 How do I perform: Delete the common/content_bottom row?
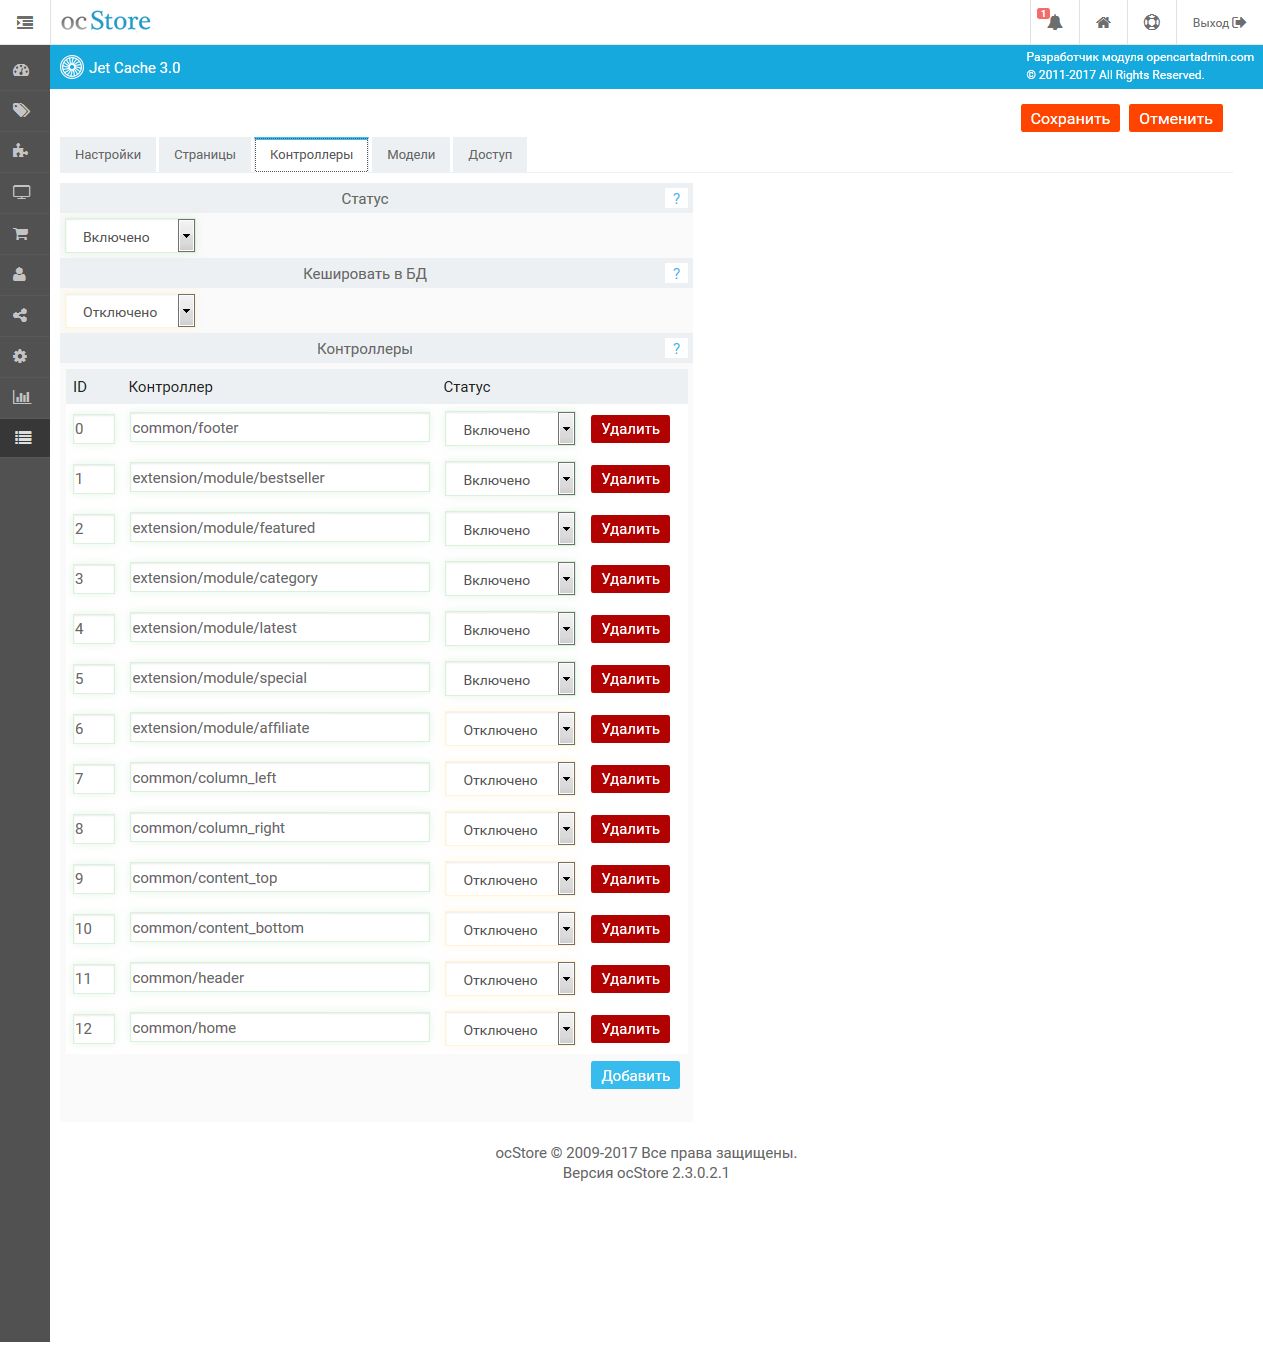[x=630, y=929]
